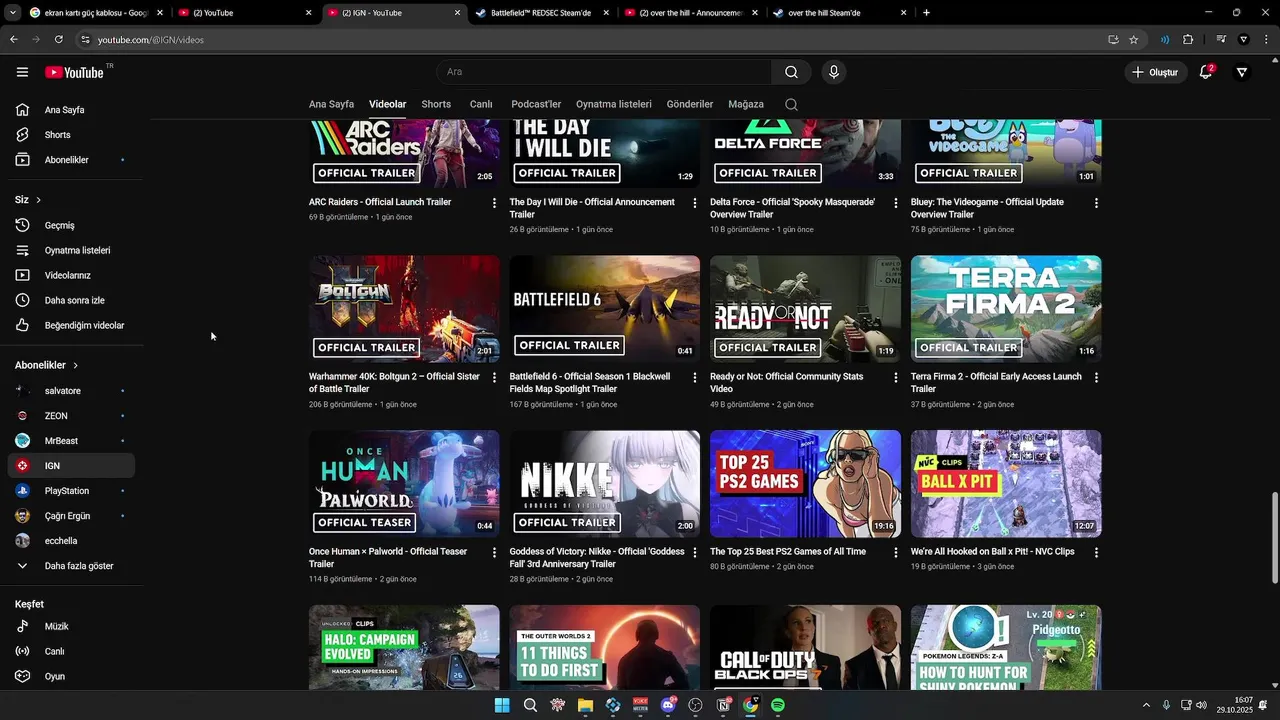The image size is (1280, 720).
Task: Open options for Battlefield 6 Blackwell Fields video
Action: (695, 377)
